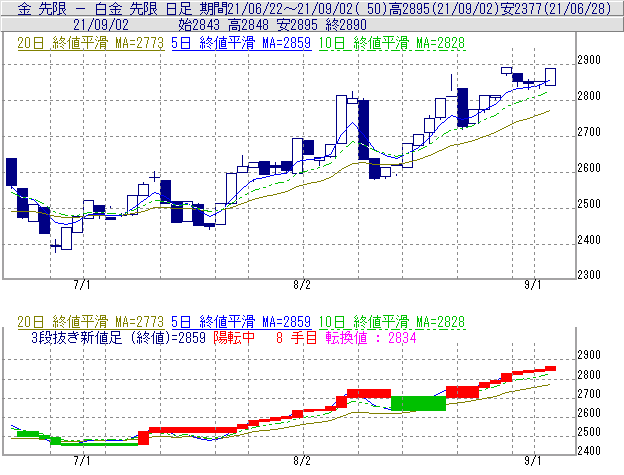The width and height of the screenshot is (624, 475).
Task: Click the 20日 終値平滑 MA=2773 legend in the upper chart
Action: pos(91,43)
